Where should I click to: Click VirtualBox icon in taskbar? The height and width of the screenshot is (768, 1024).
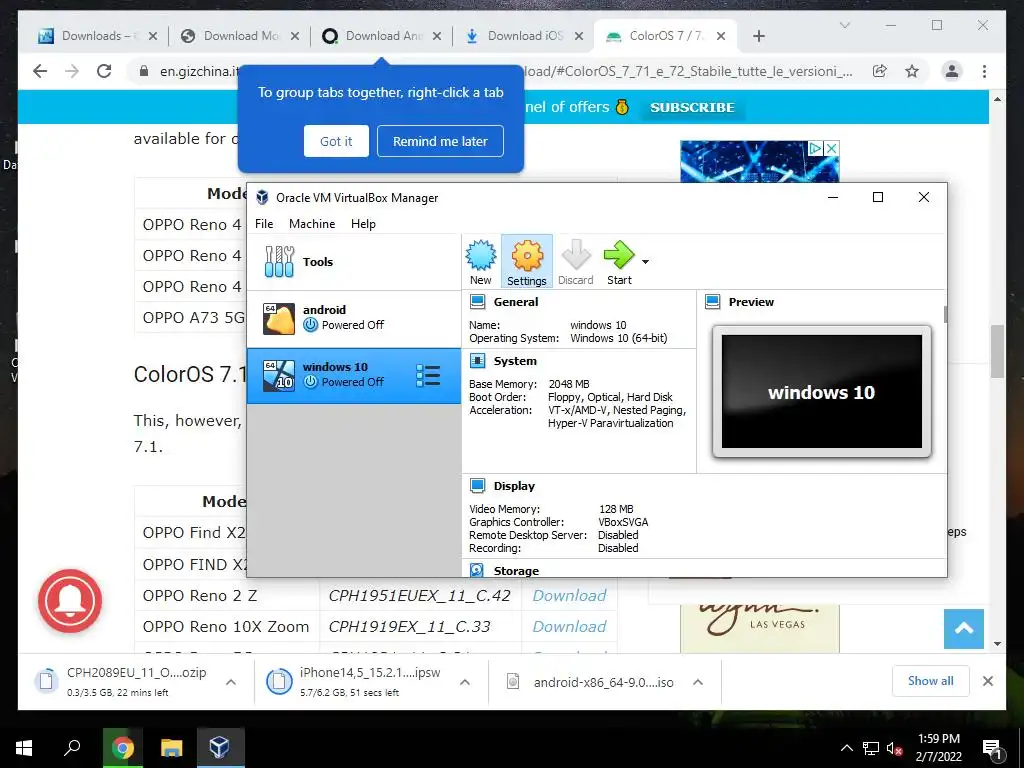219,748
